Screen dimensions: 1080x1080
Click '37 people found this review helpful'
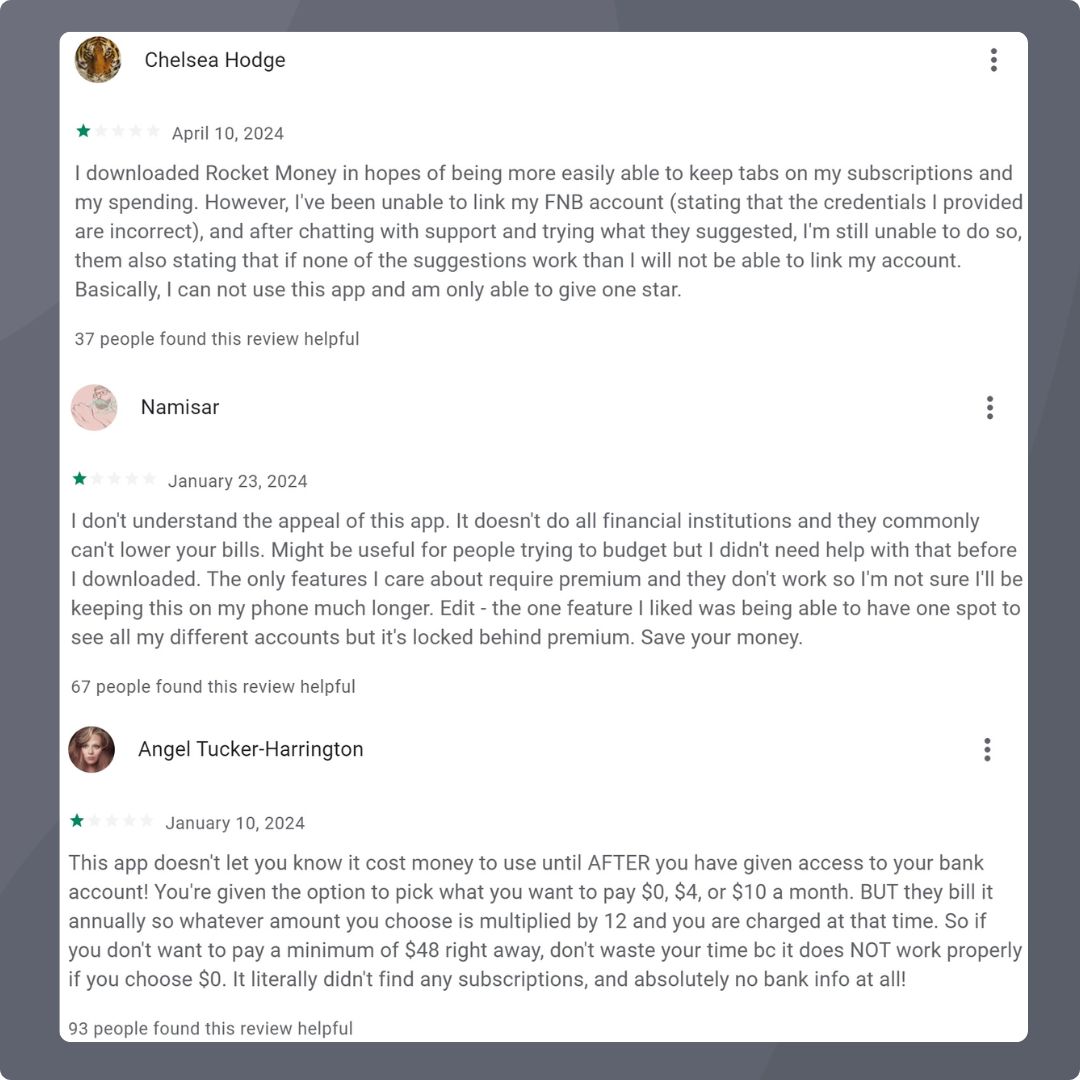click(x=214, y=339)
